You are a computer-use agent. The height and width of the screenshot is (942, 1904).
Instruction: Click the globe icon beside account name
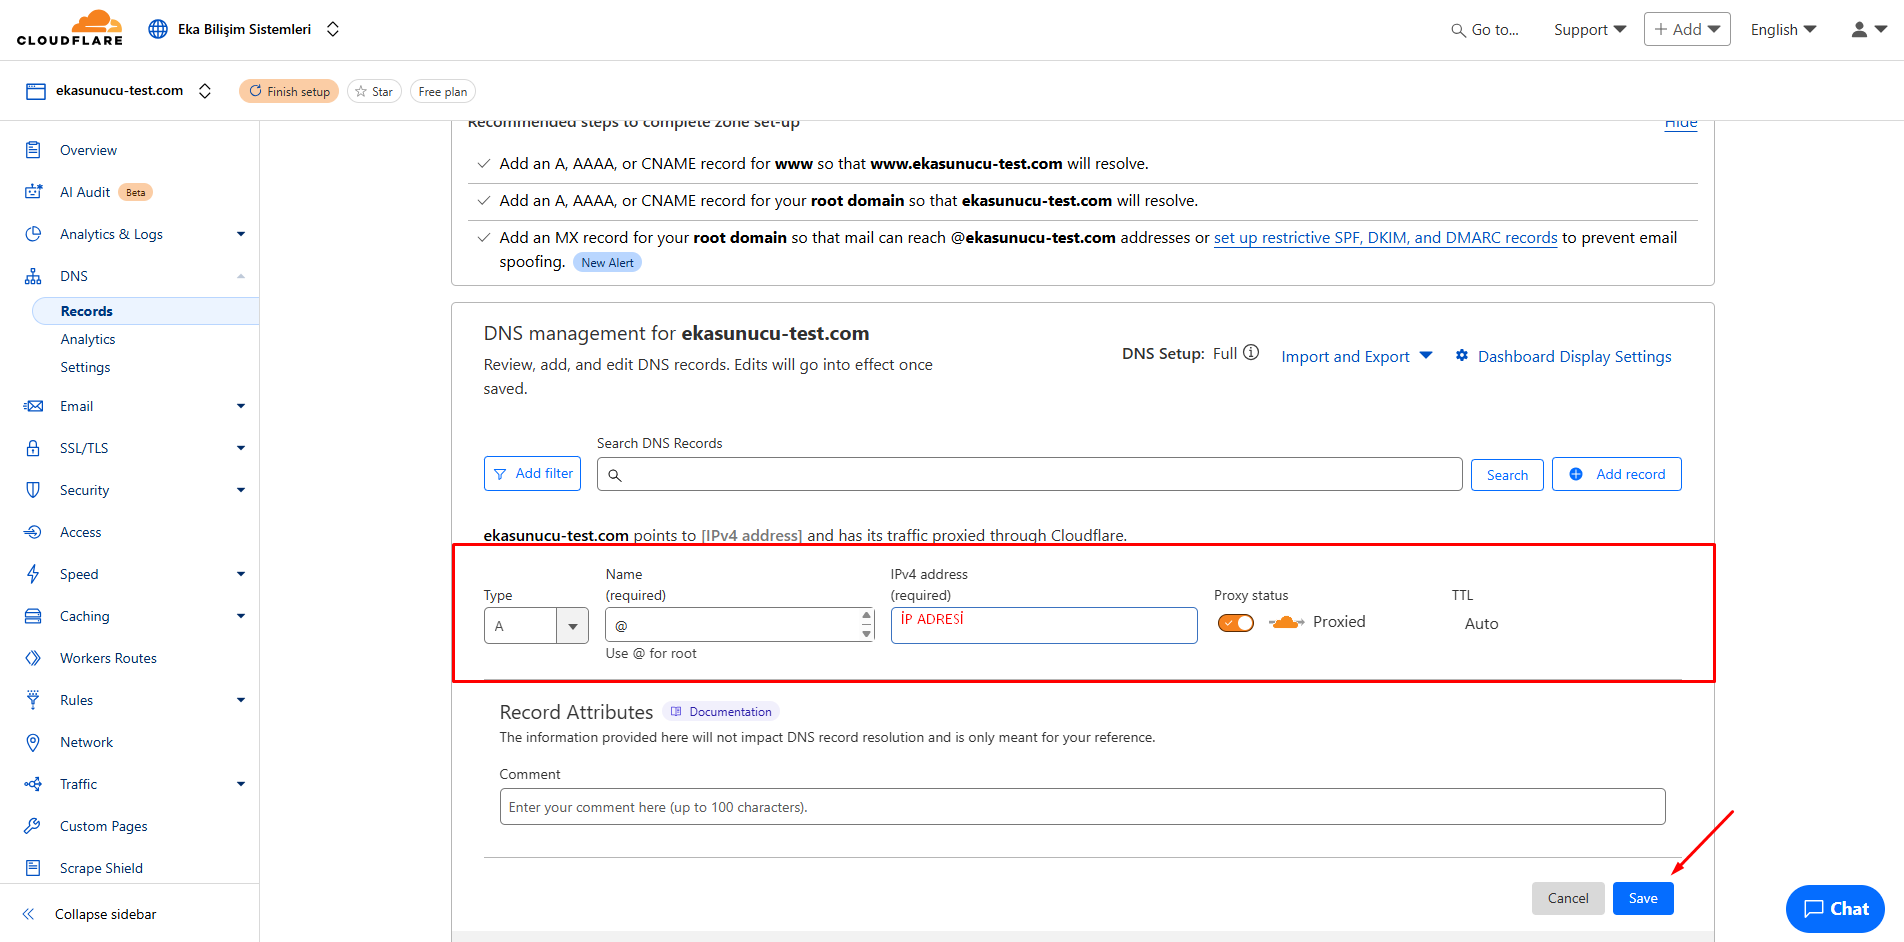pyautogui.click(x=158, y=29)
